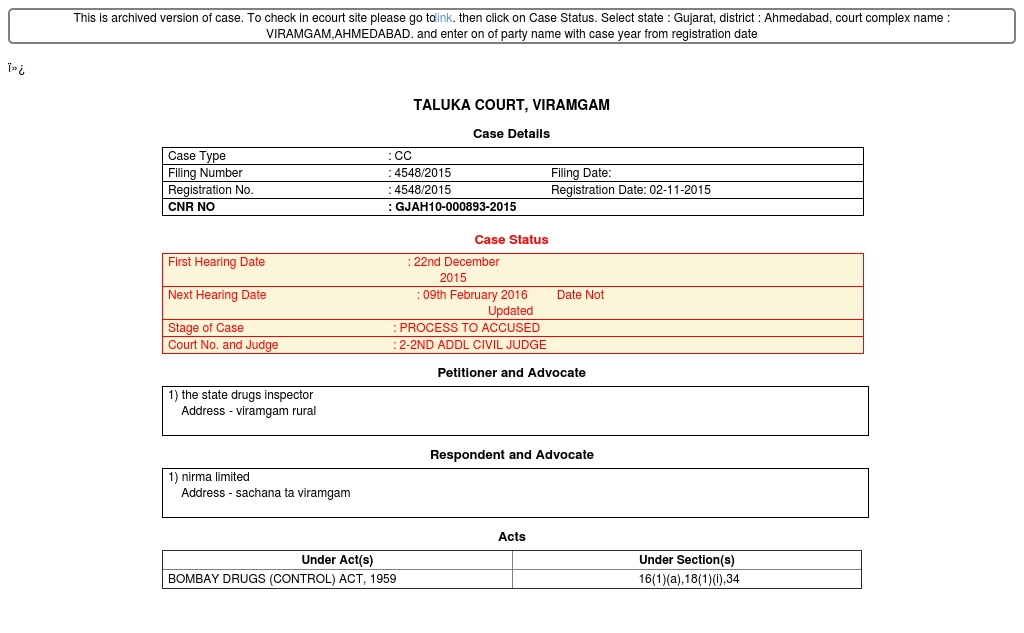This screenshot has width=1024, height=633.
Task: Click the 'Under Act(s)' column header
Action: coord(337,560)
